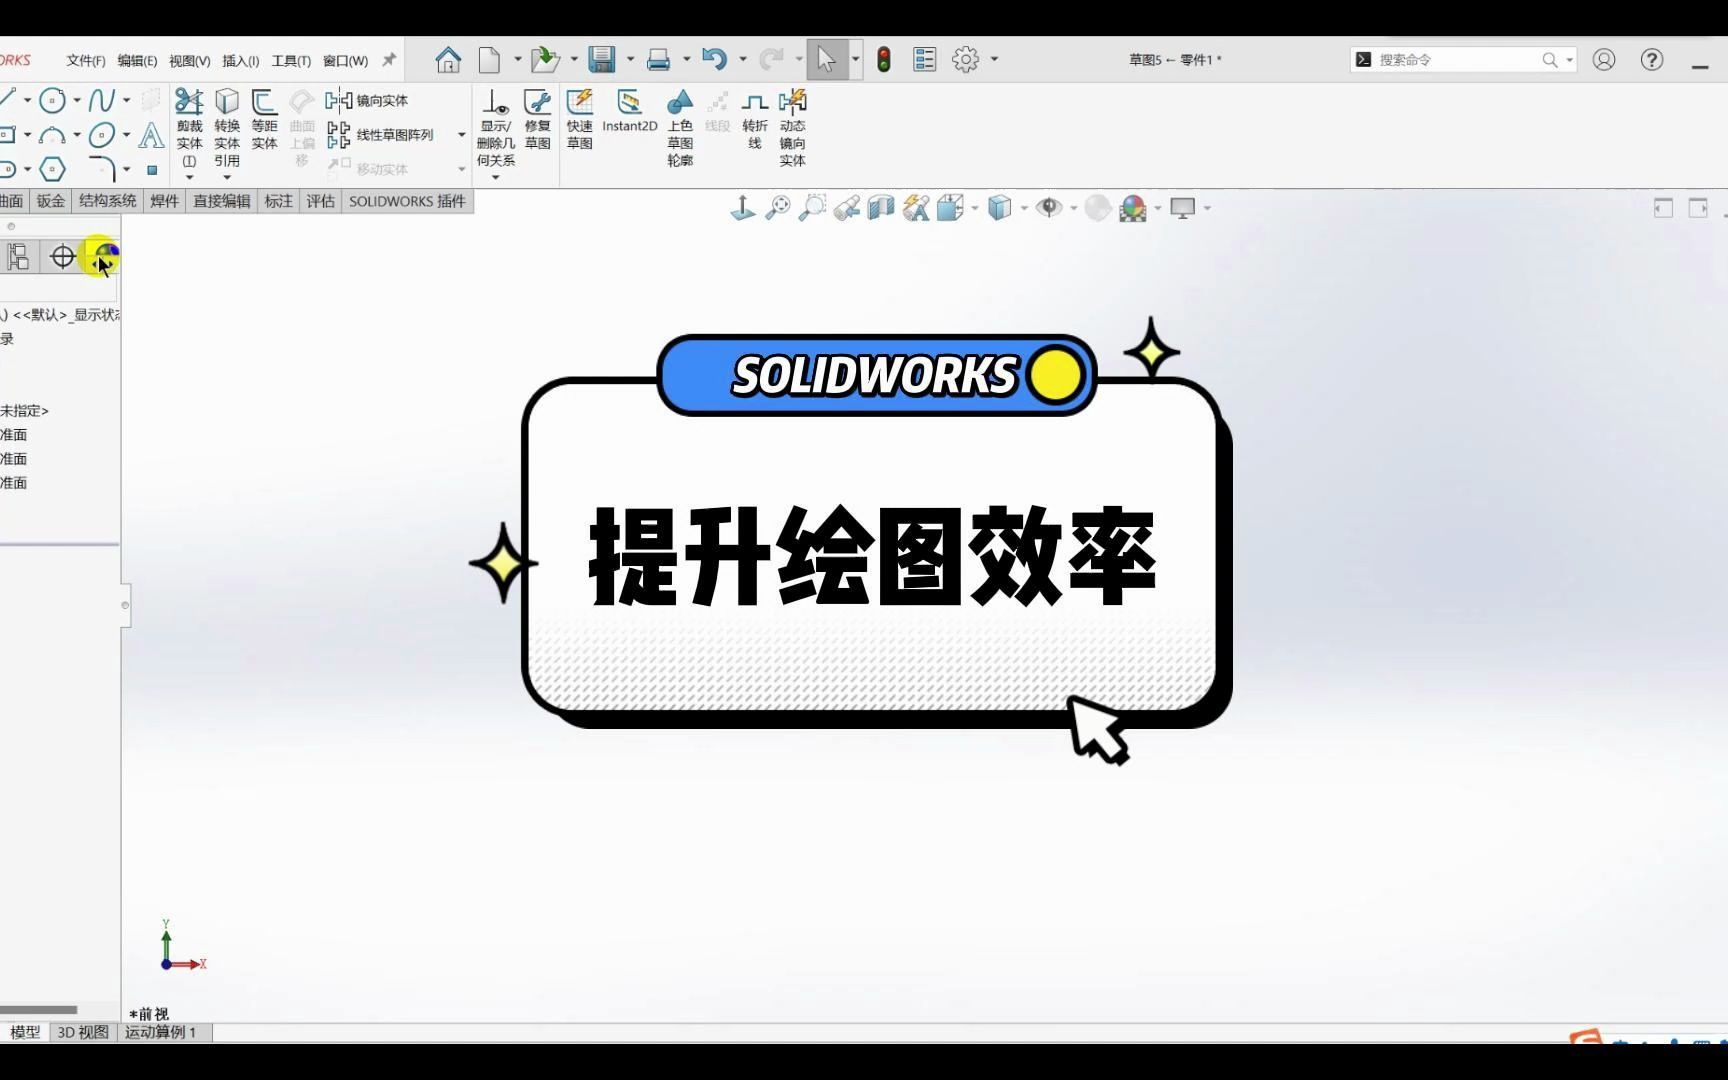Expand the Spline tool dropdown arrow
Viewport: 1728px width, 1080px height.
(126, 100)
